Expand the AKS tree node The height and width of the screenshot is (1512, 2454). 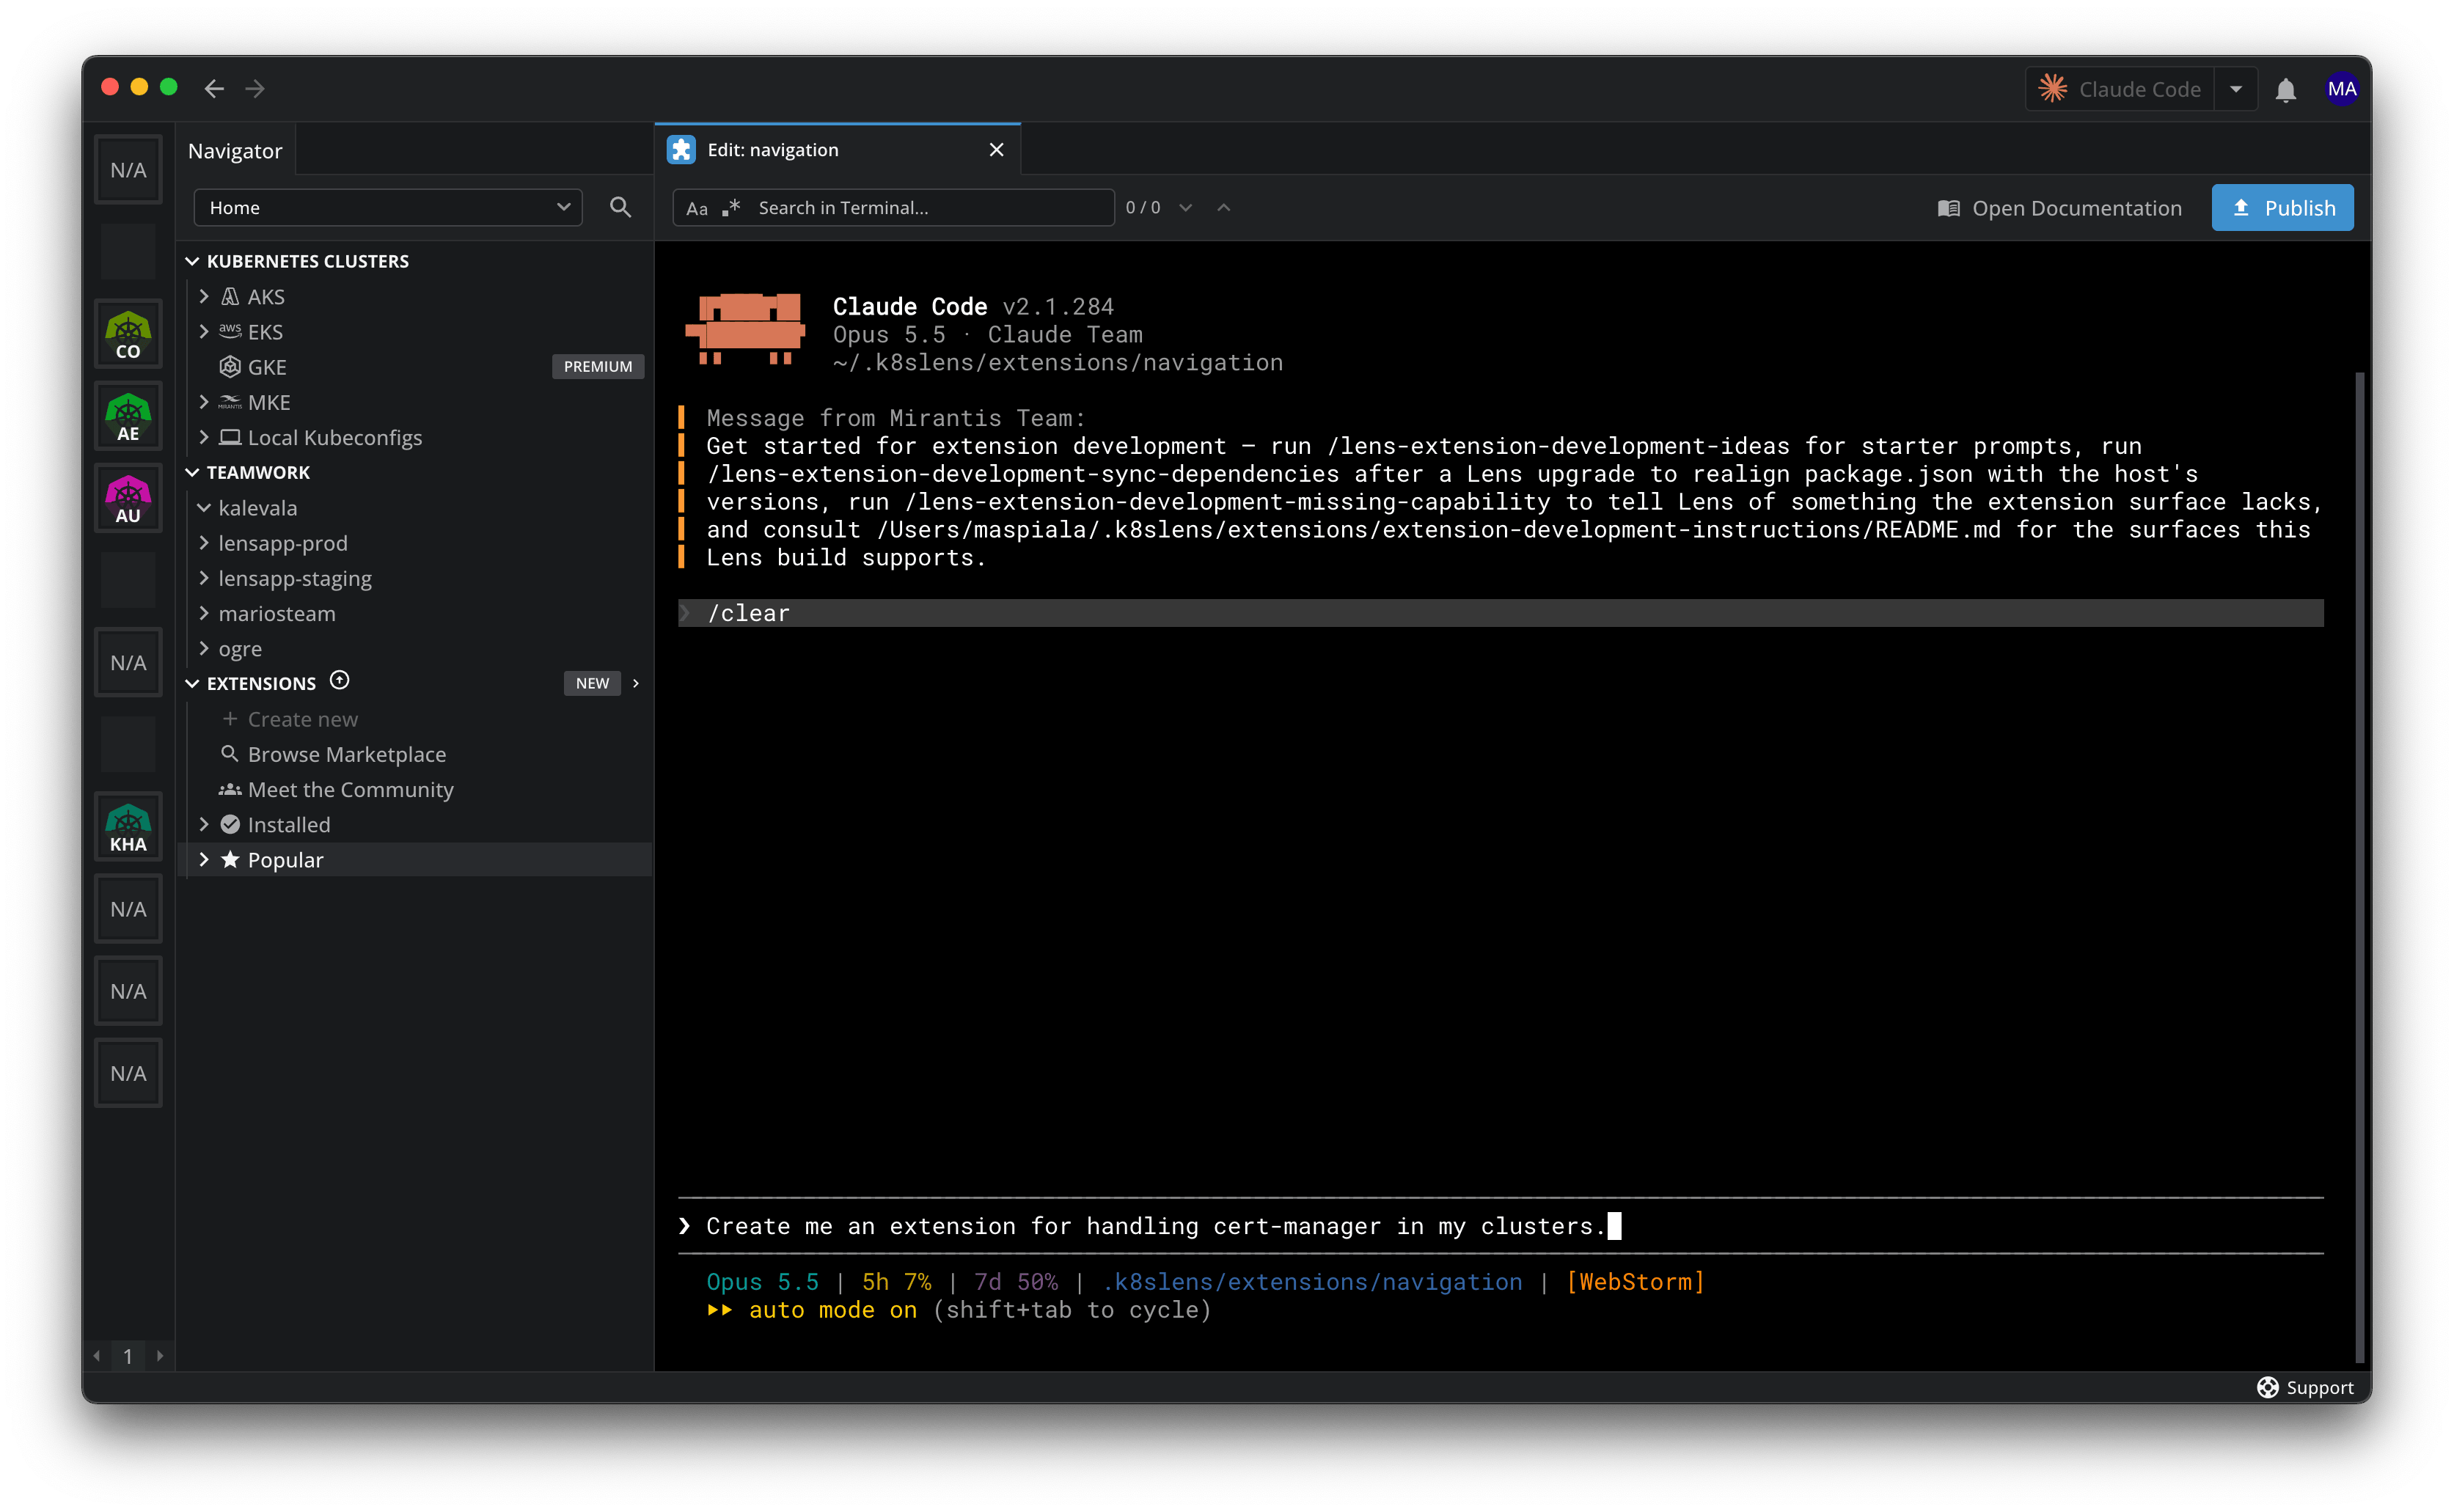click(x=204, y=296)
